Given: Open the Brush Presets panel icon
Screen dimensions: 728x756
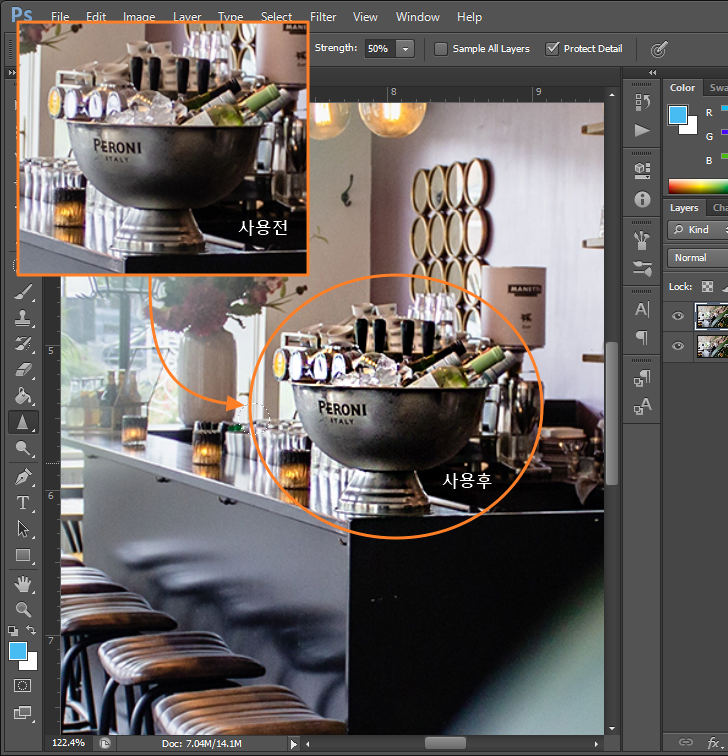Looking at the screenshot, I should [x=642, y=240].
